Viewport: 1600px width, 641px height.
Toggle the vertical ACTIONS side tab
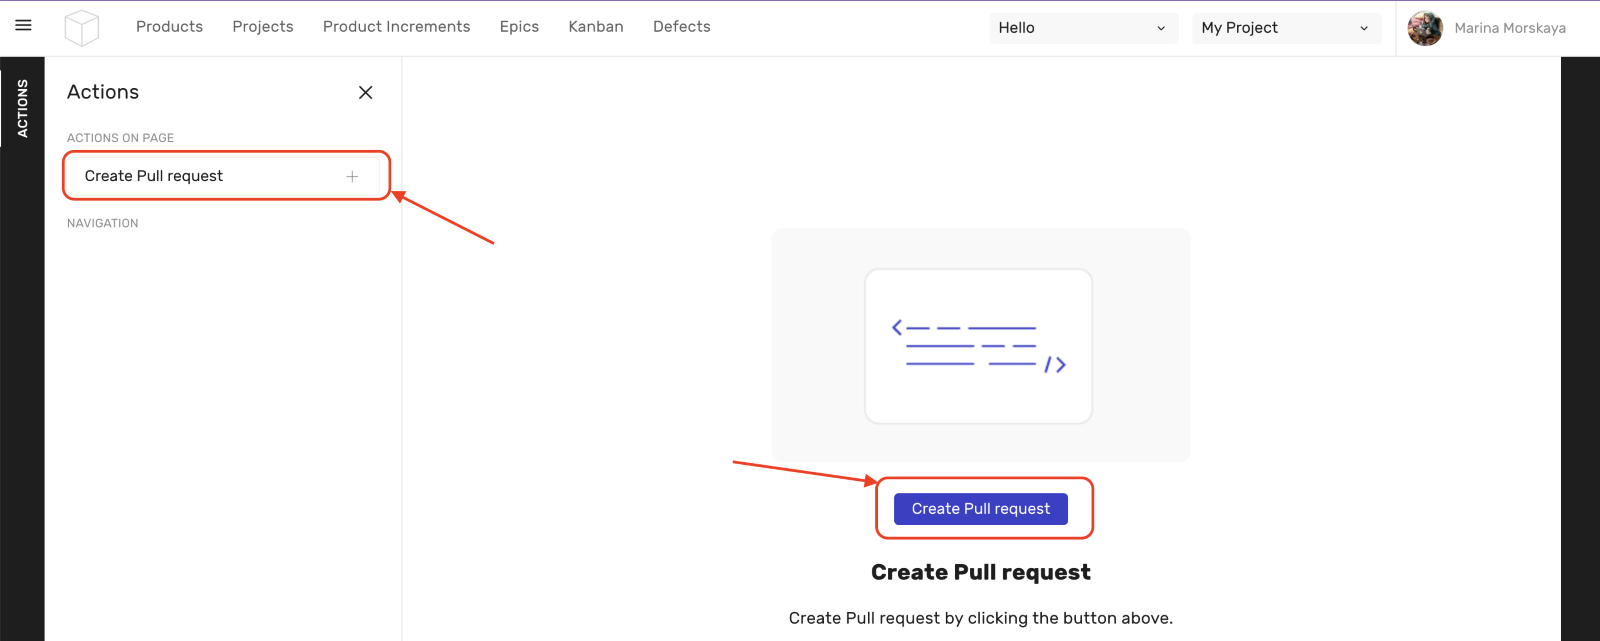click(x=22, y=108)
